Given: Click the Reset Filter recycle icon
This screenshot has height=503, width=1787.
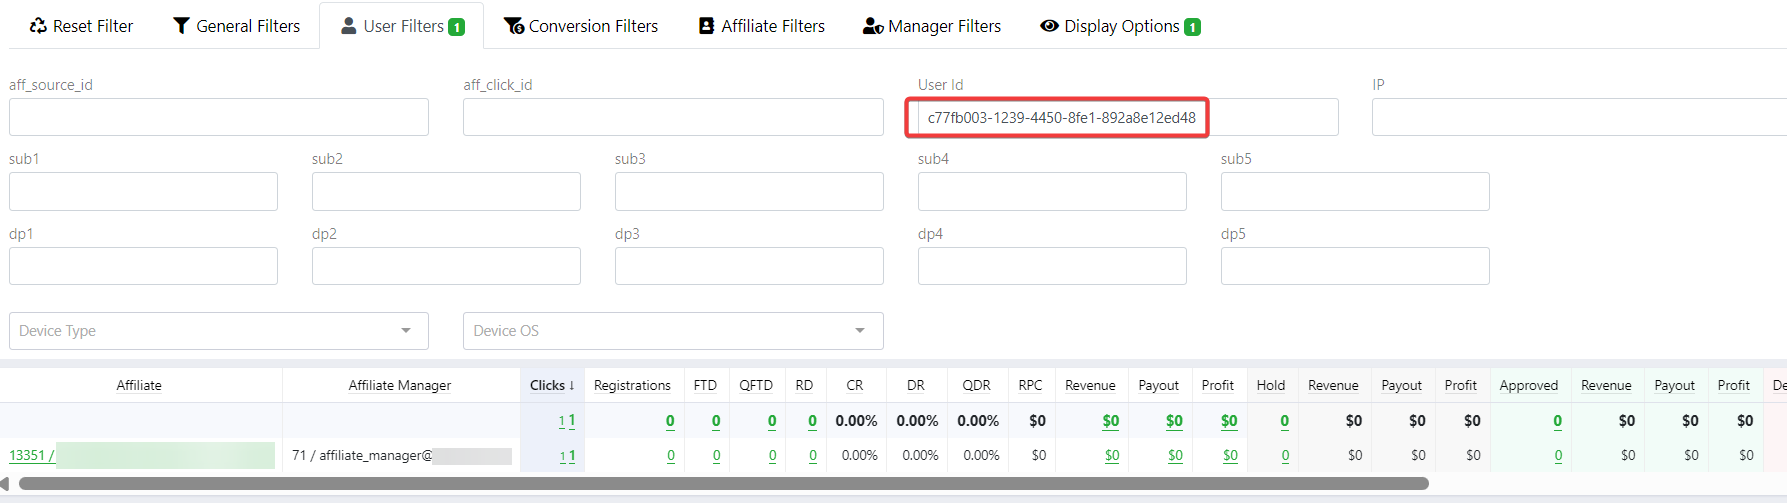Looking at the screenshot, I should (38, 26).
